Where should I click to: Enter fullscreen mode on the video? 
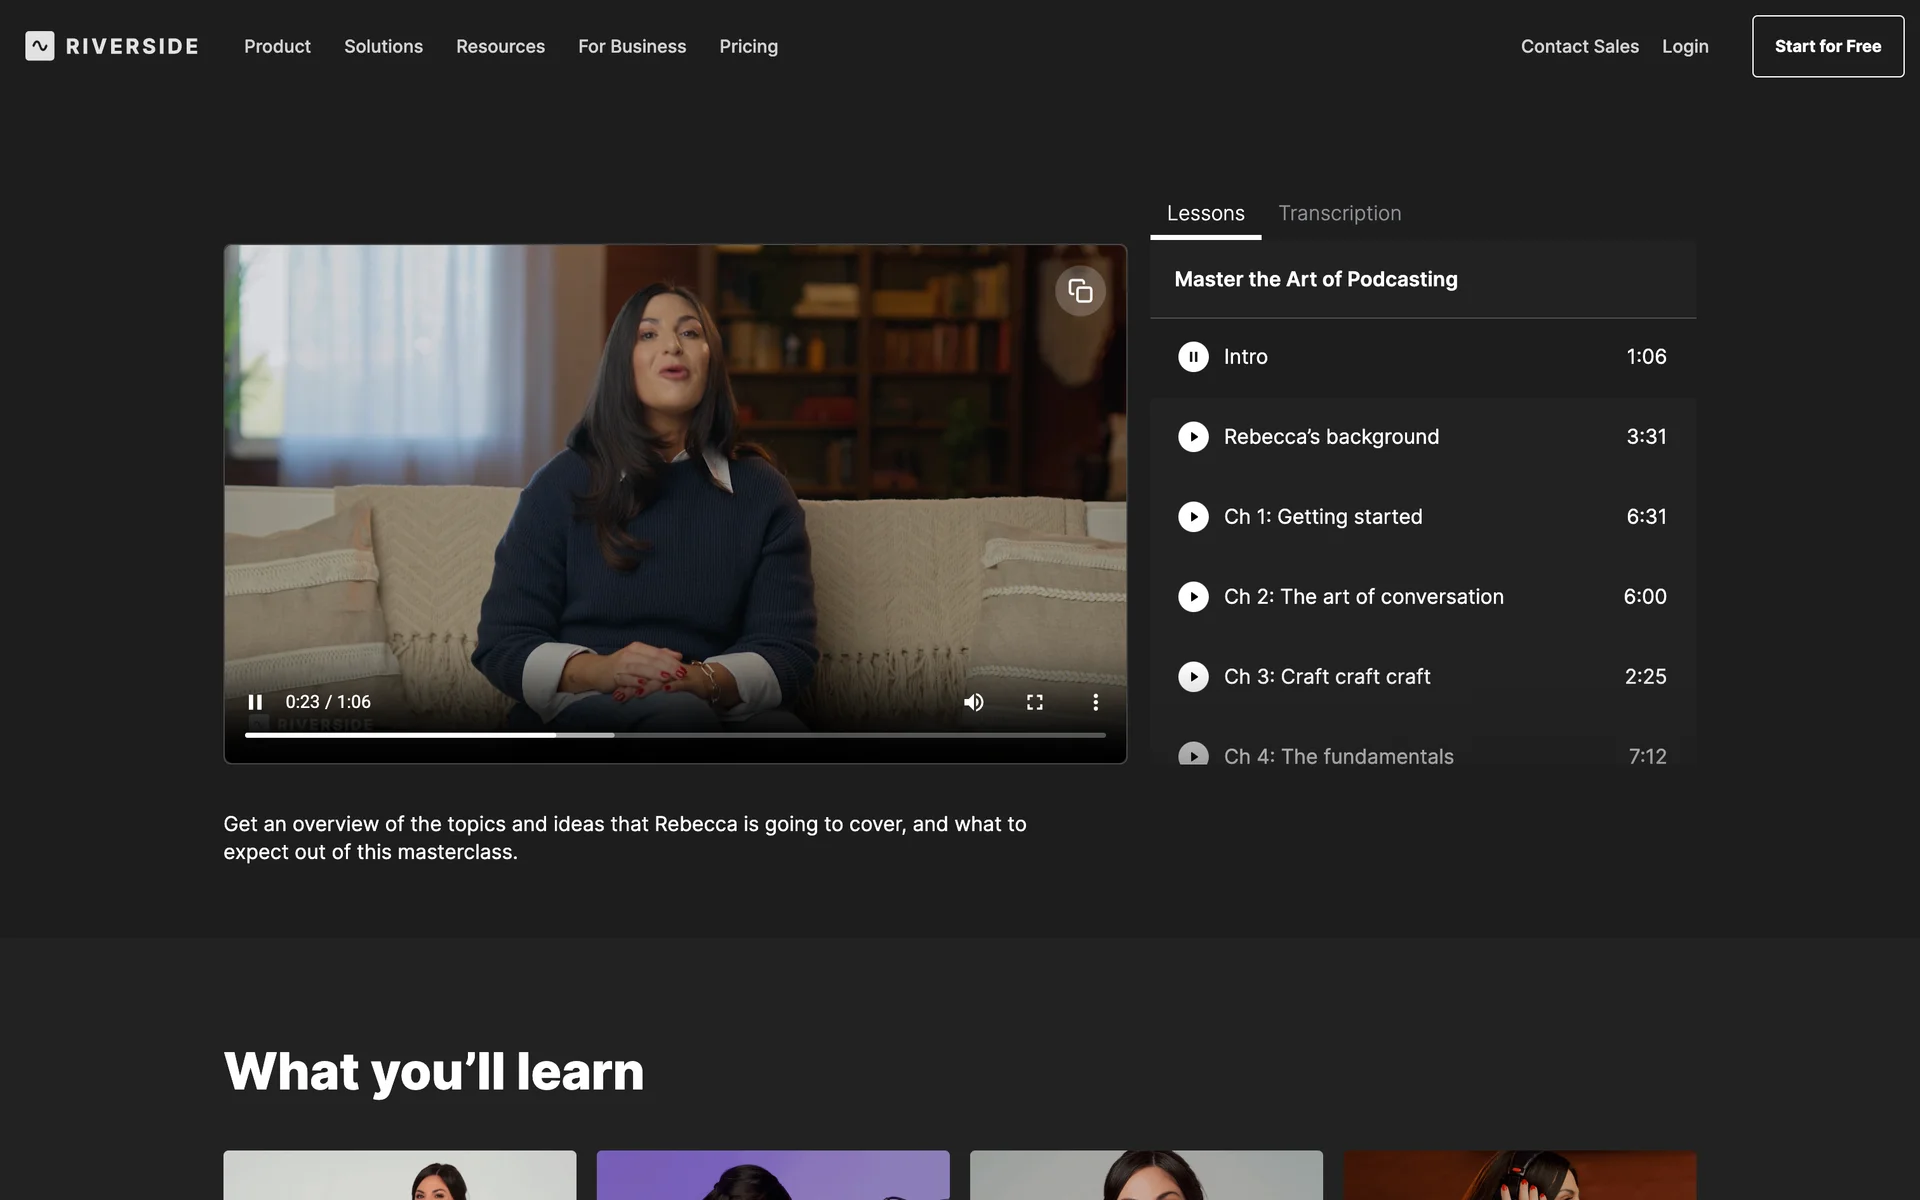1034,702
